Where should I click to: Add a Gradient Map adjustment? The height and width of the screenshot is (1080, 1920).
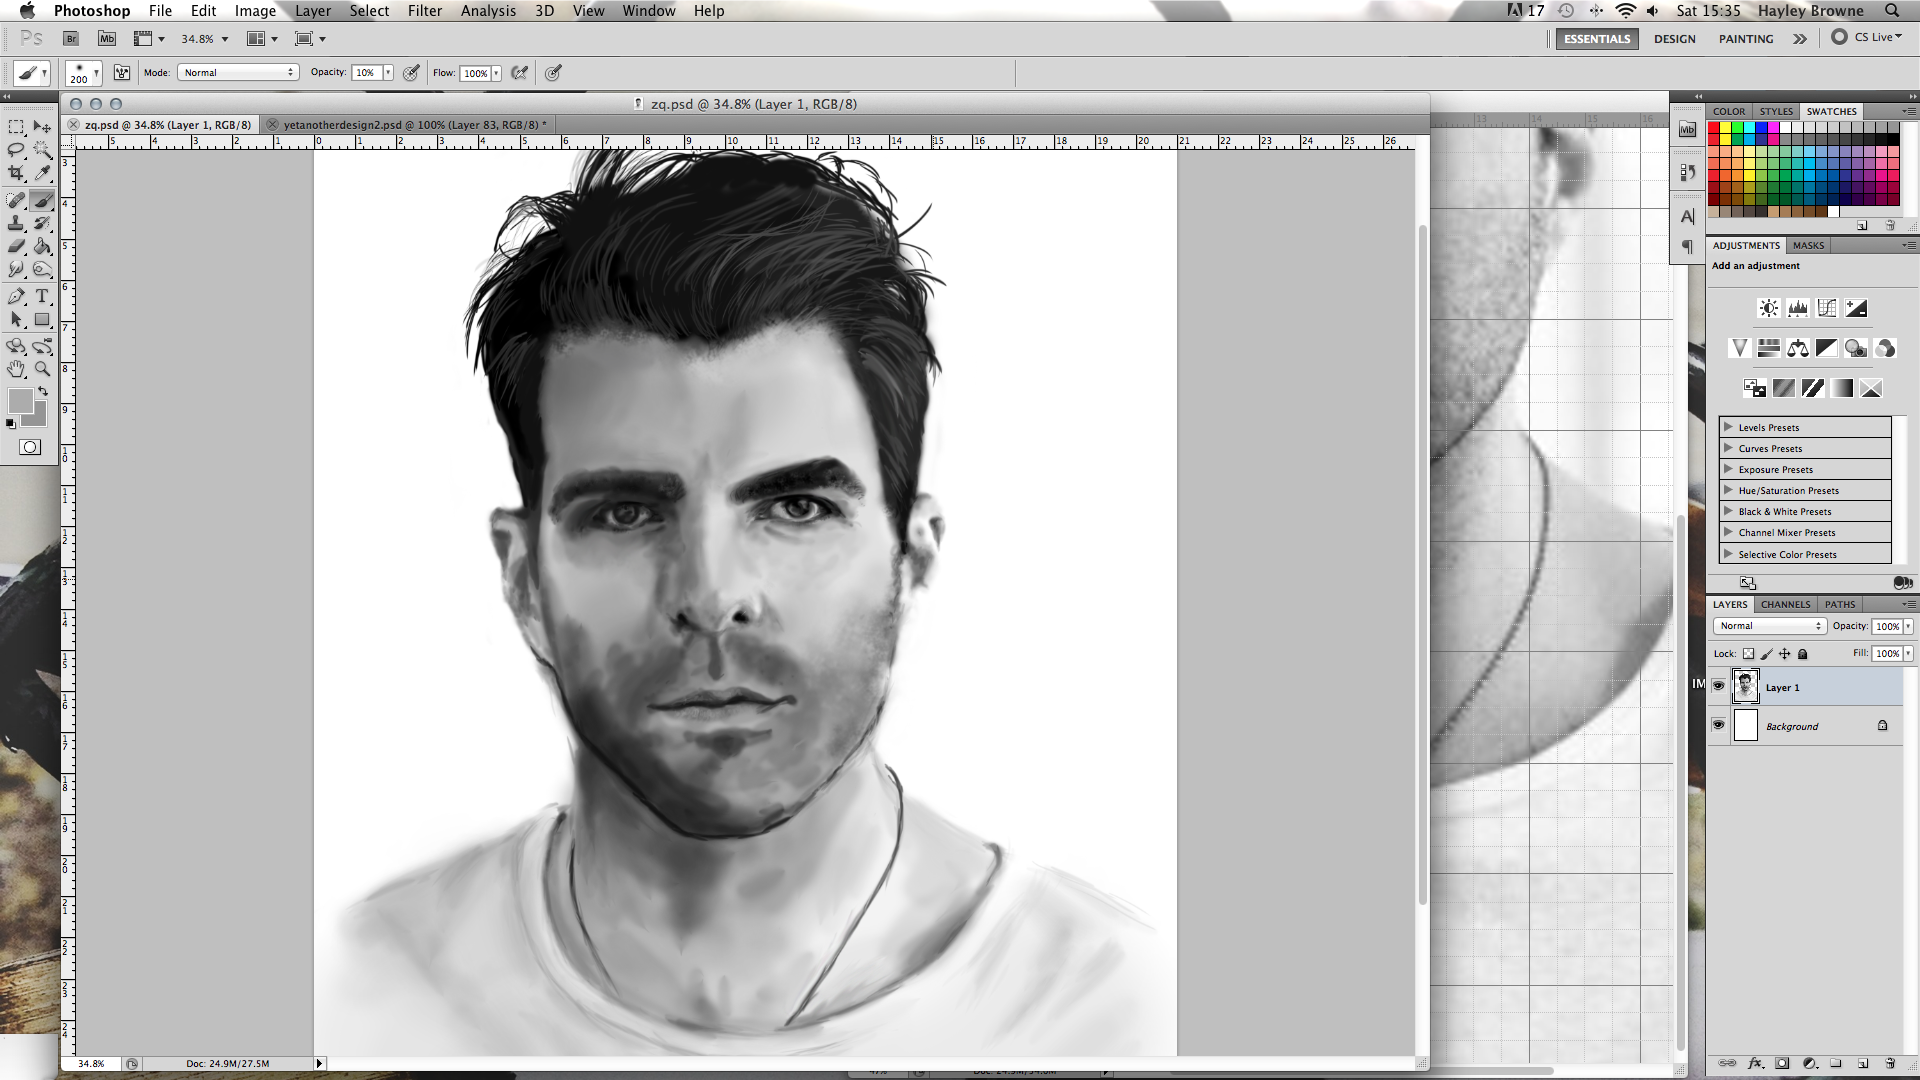[x=1842, y=388]
